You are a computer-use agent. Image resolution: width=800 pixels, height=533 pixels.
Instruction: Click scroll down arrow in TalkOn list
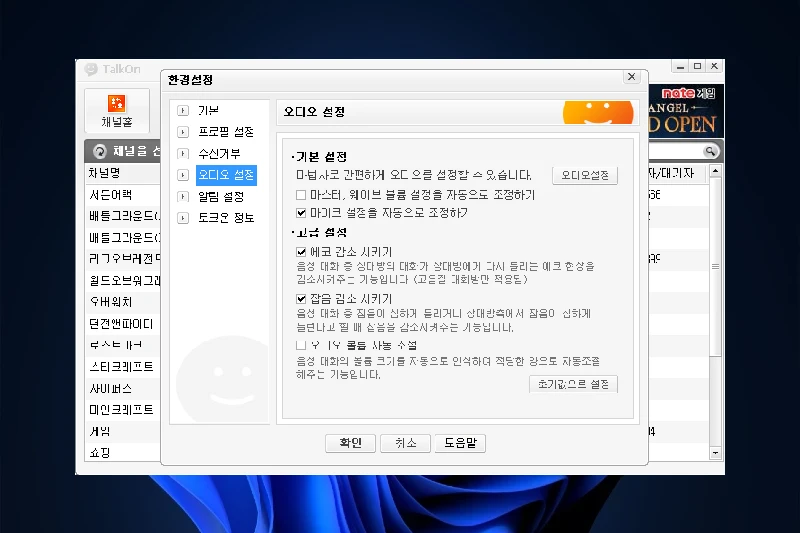[x=715, y=452]
